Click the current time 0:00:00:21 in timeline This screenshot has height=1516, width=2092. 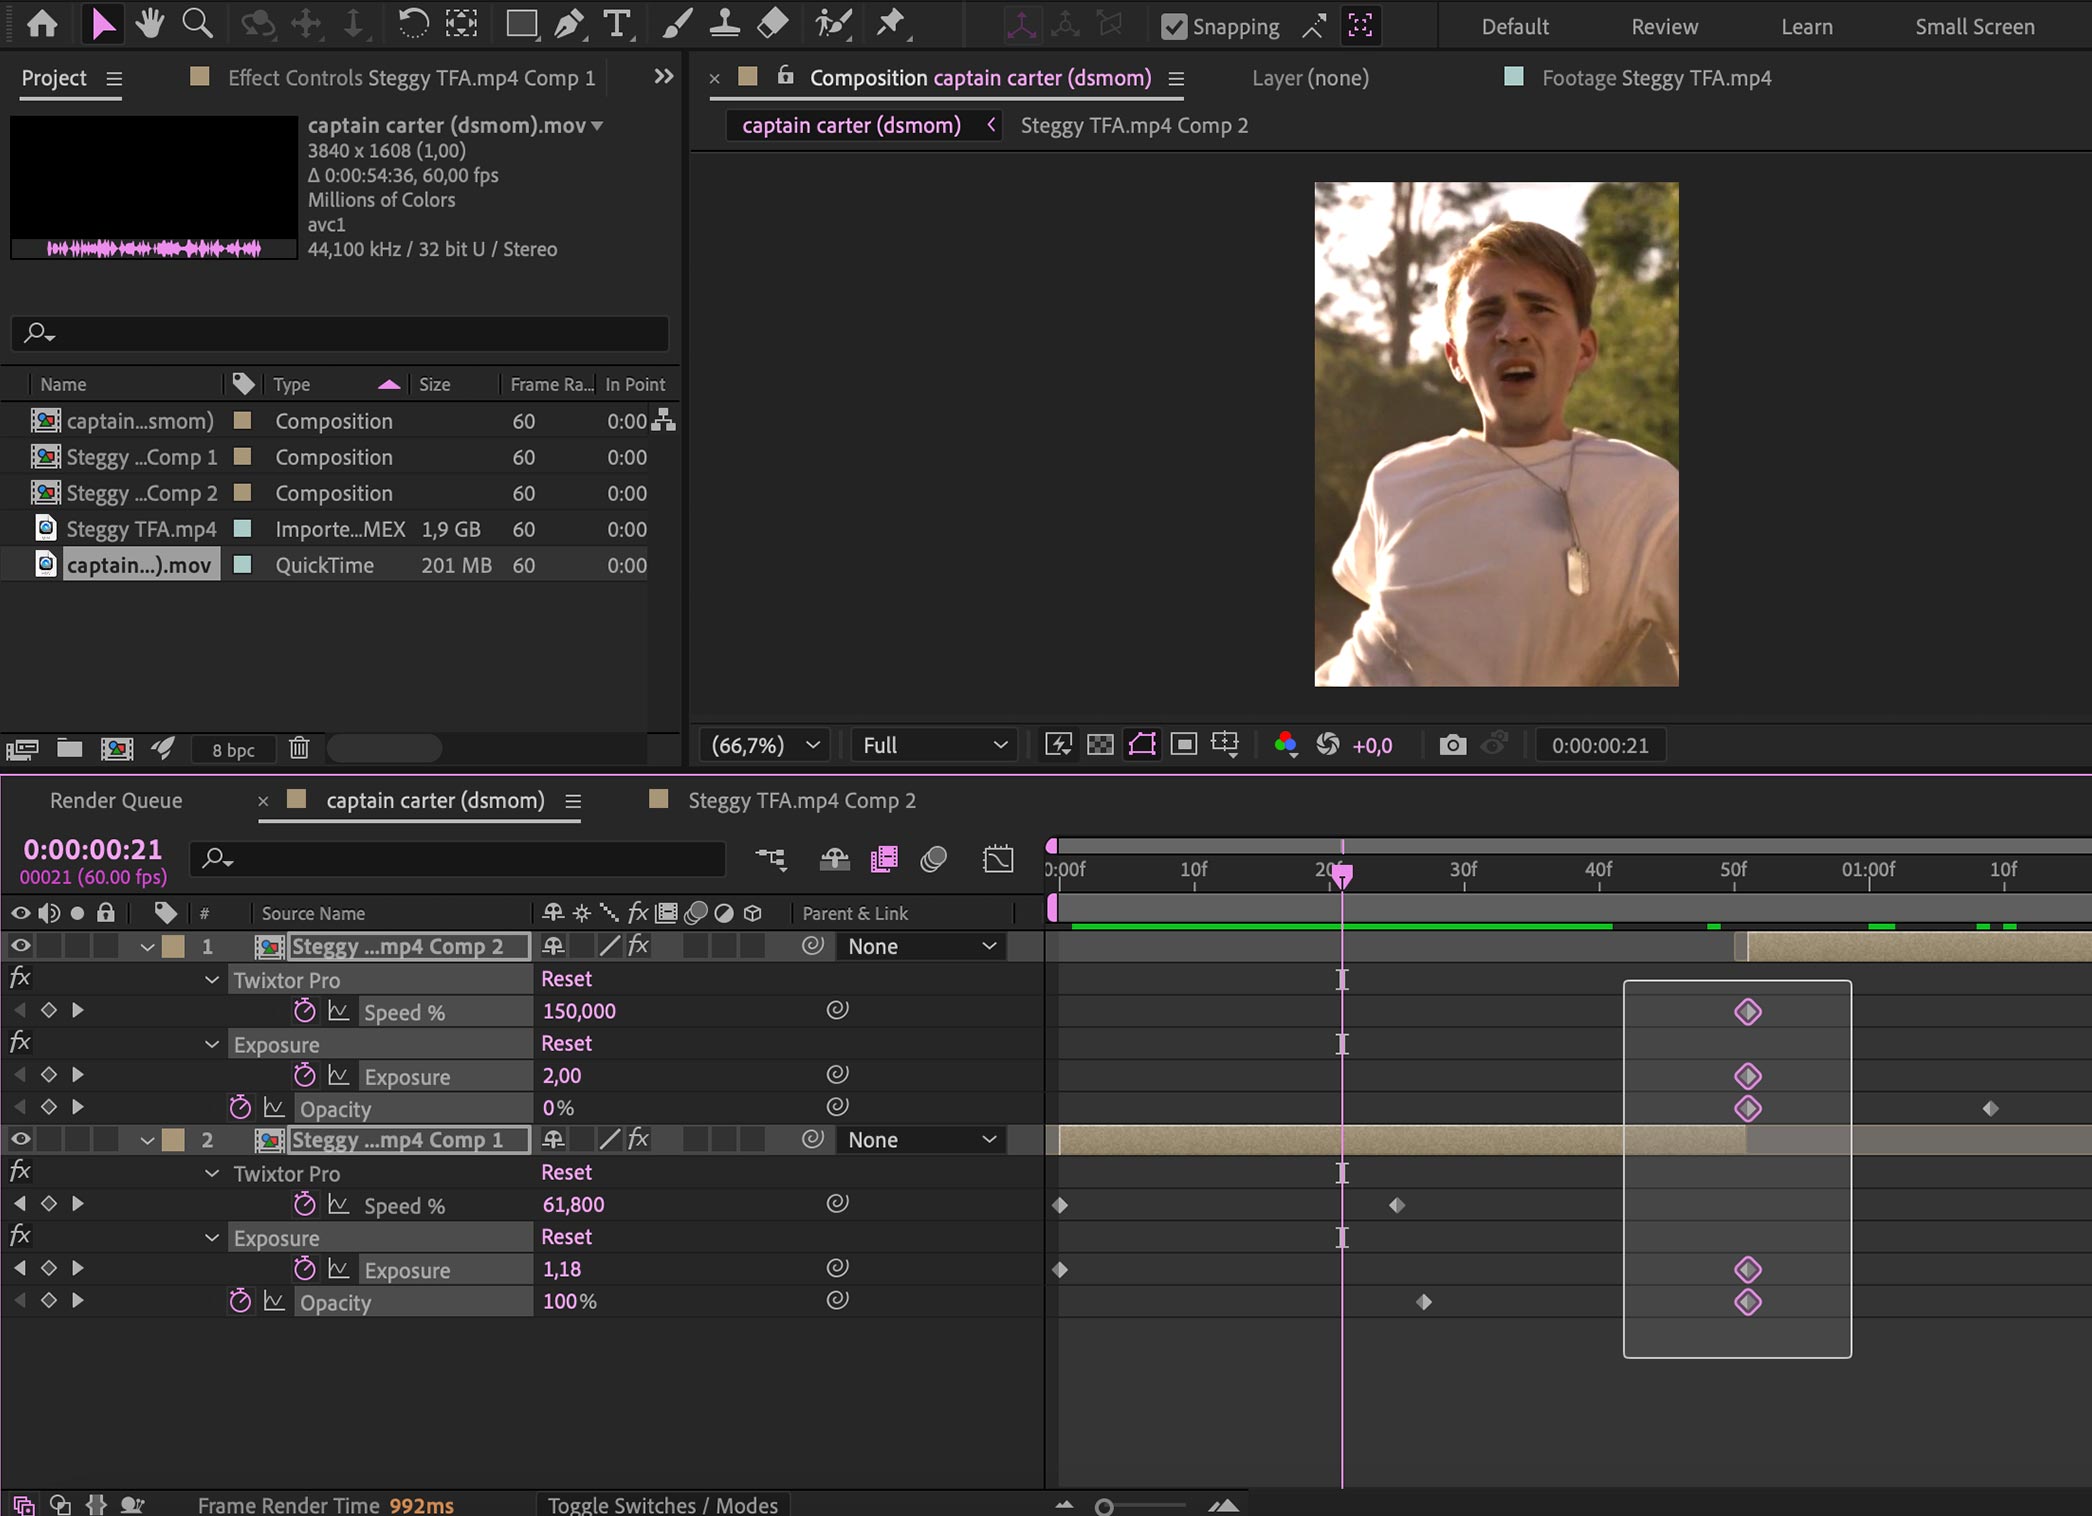tap(92, 849)
